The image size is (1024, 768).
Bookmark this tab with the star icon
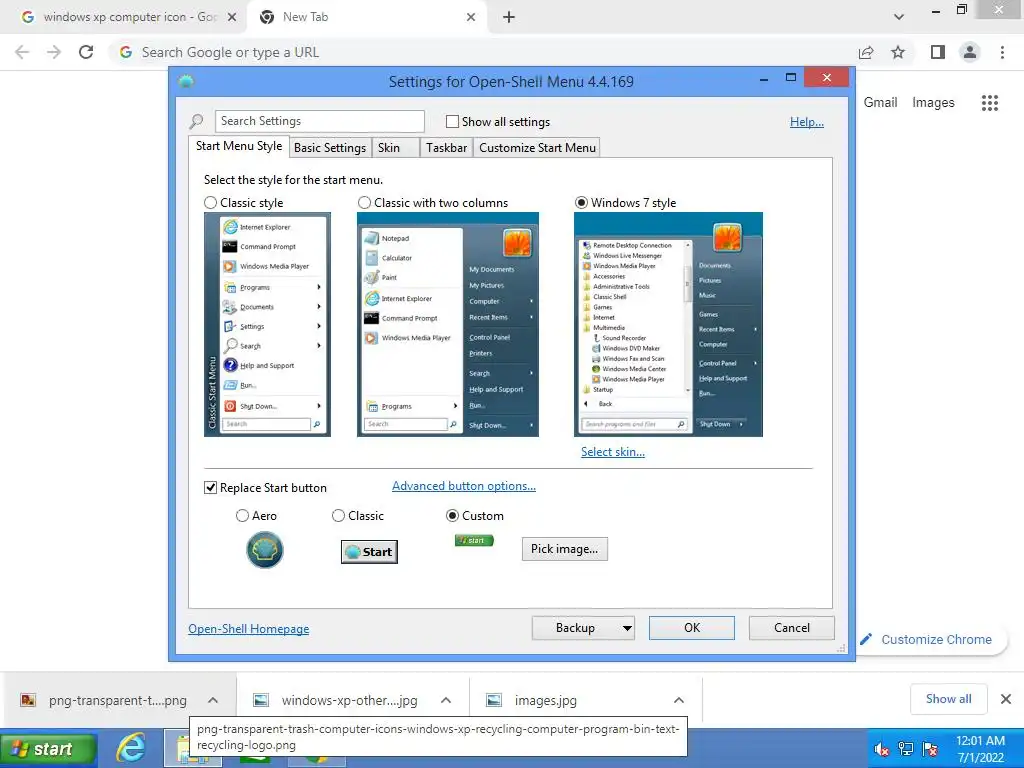(898, 52)
